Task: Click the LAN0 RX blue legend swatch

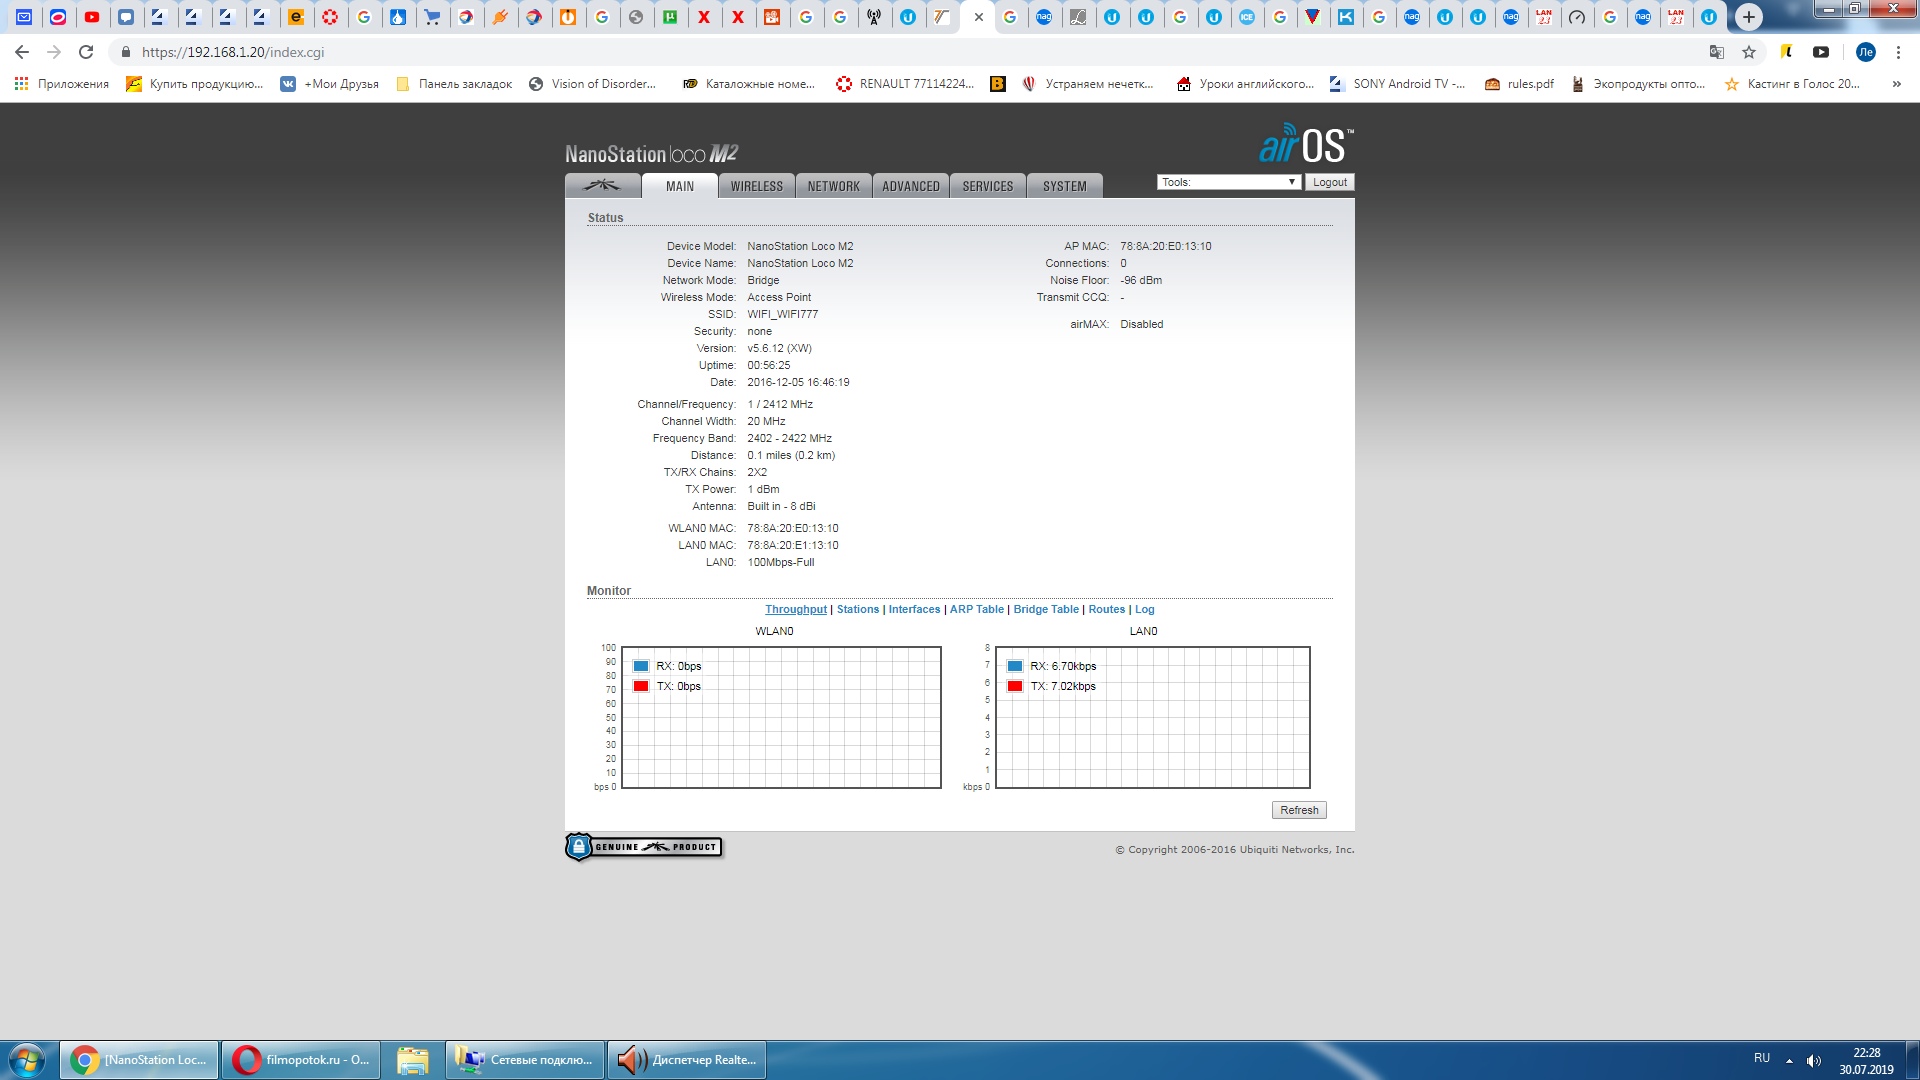Action: [x=1015, y=666]
